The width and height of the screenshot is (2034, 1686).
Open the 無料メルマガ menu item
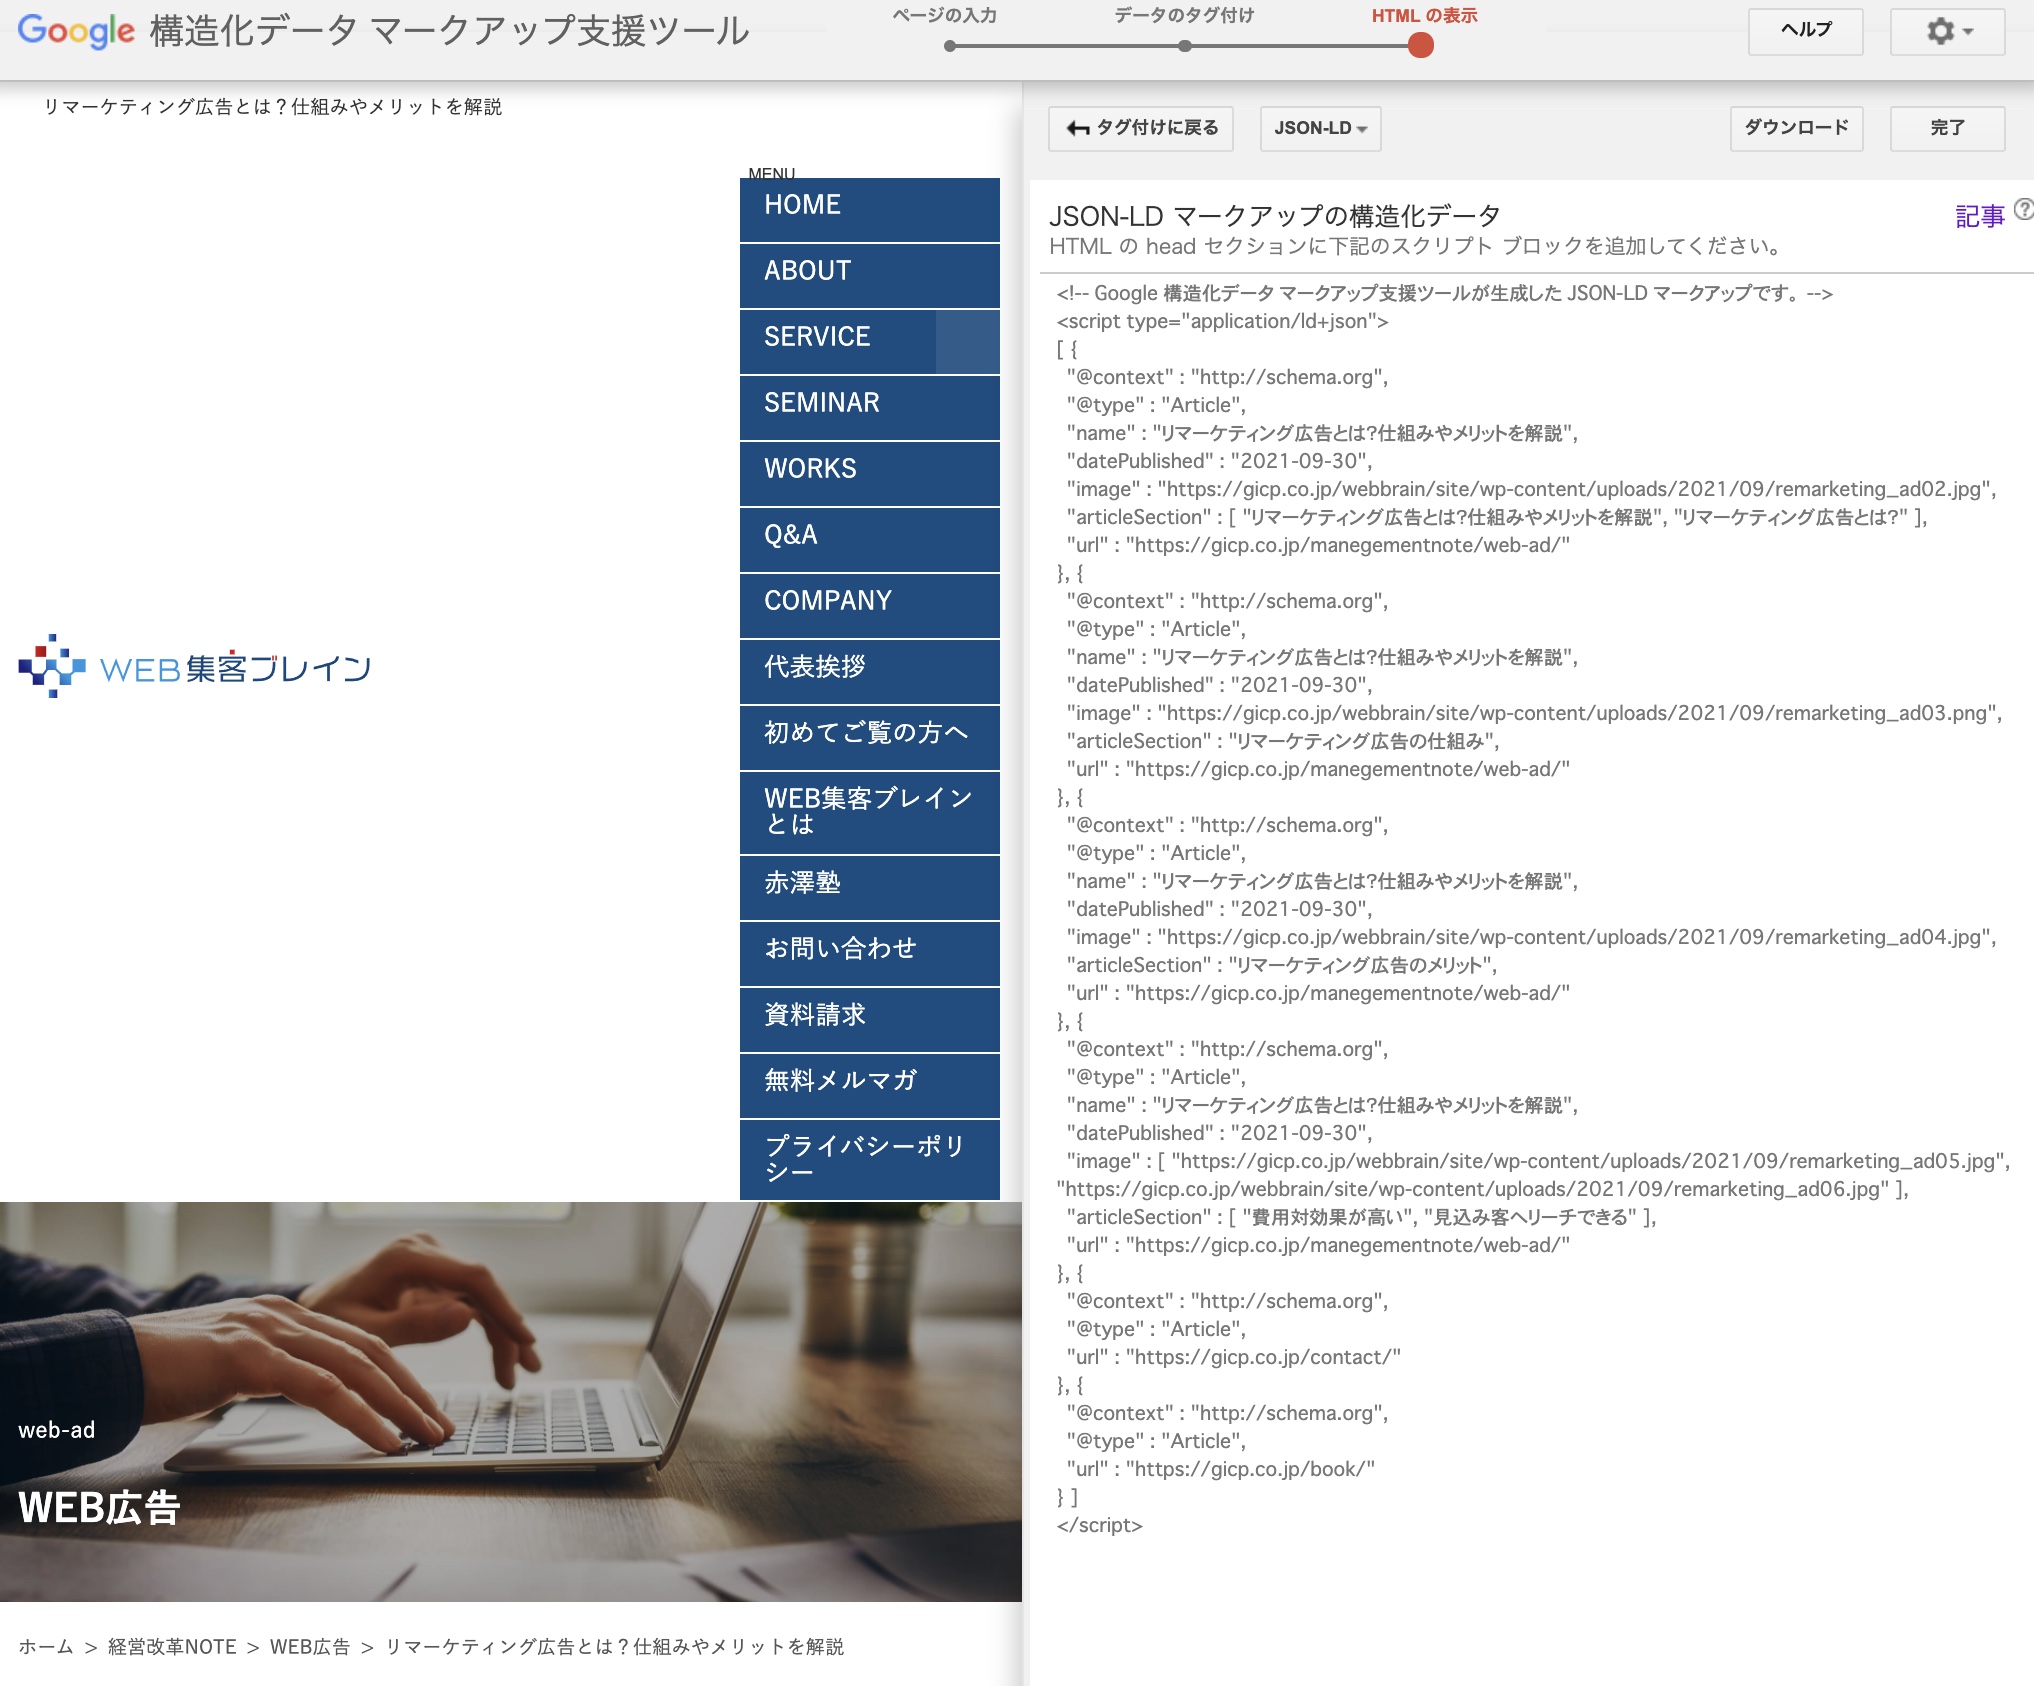pyautogui.click(x=870, y=1085)
